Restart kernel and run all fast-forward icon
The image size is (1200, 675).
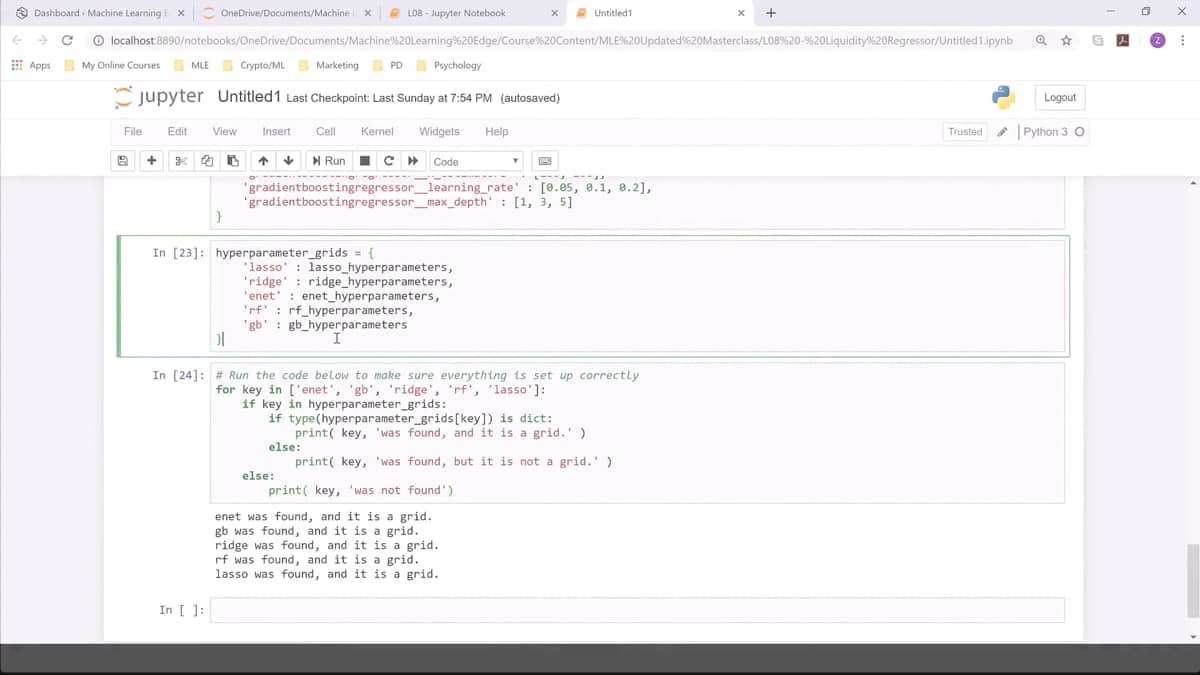413,161
